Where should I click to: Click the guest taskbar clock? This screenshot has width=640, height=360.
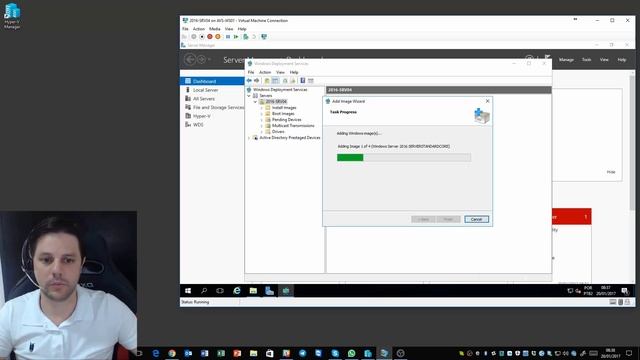(x=606, y=291)
